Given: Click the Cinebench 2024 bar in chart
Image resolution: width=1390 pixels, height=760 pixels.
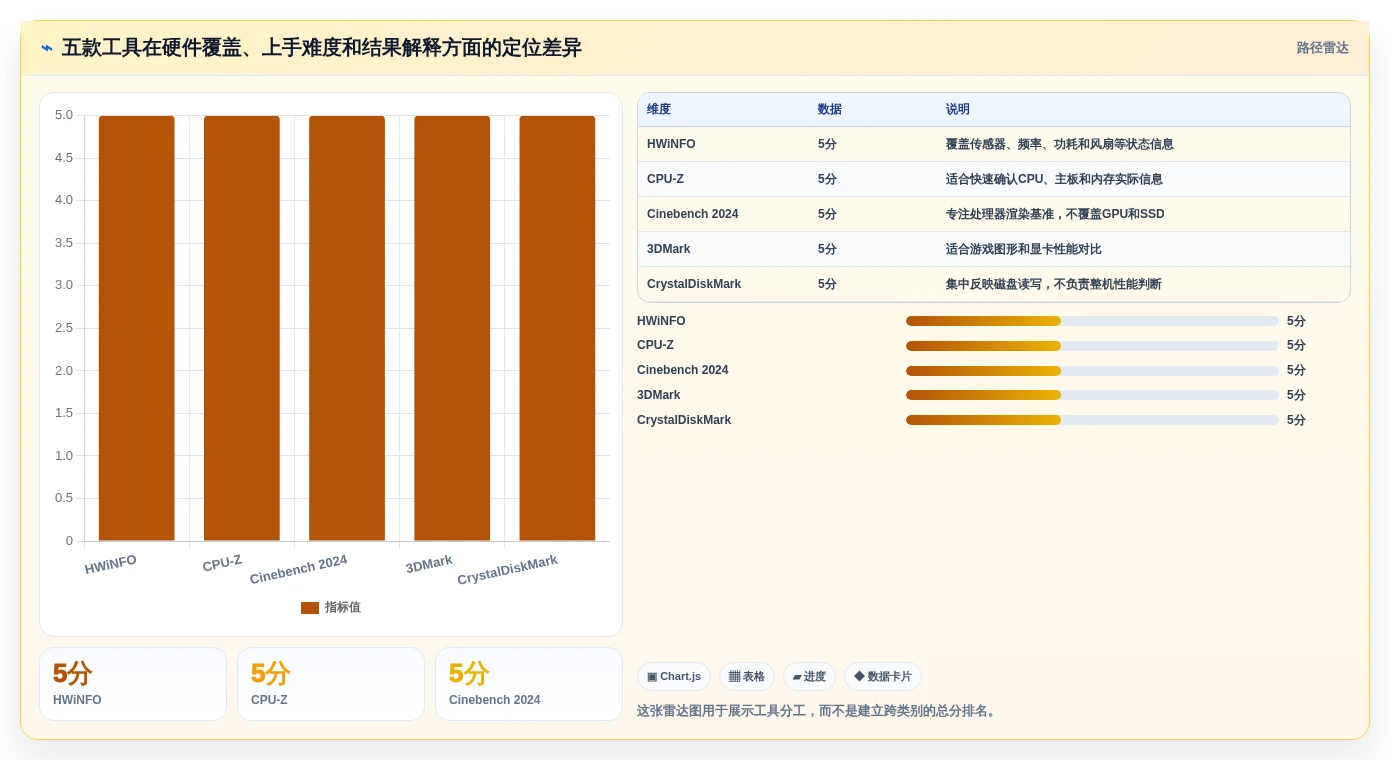Looking at the screenshot, I should (347, 328).
